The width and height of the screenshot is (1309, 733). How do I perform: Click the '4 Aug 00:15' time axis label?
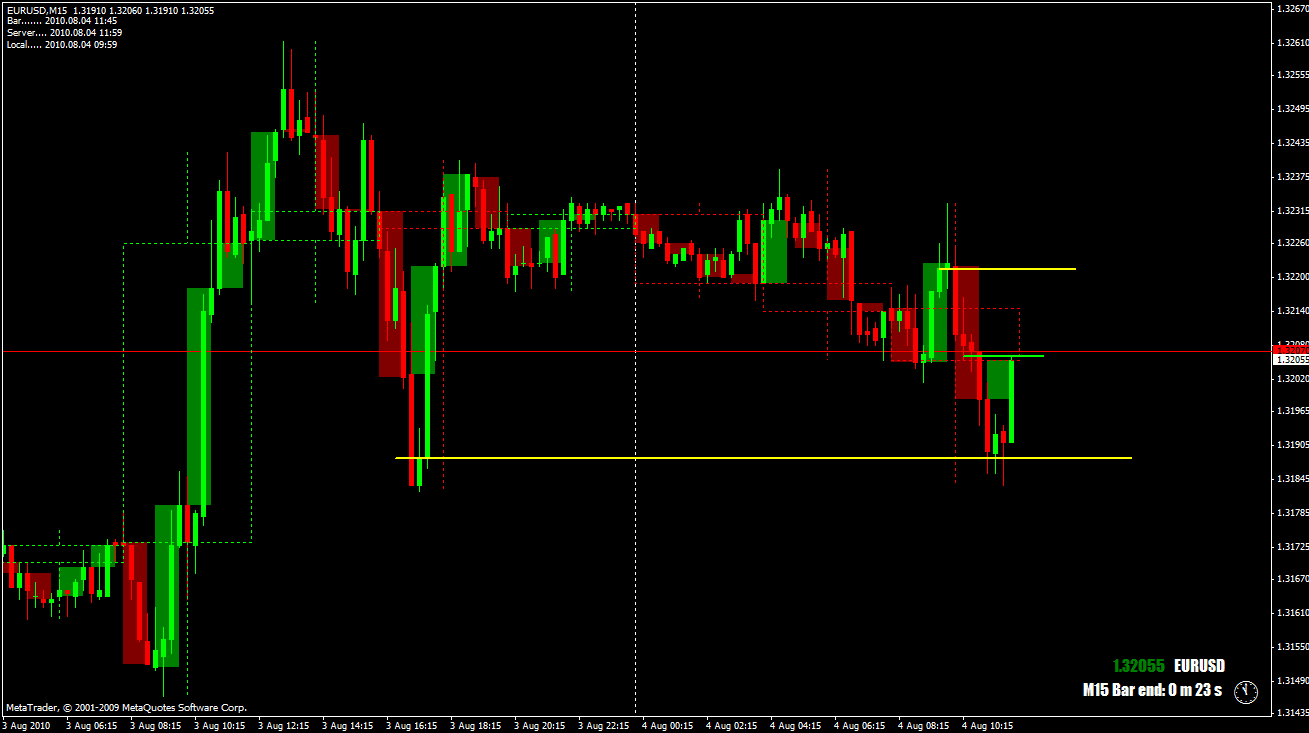(x=669, y=725)
